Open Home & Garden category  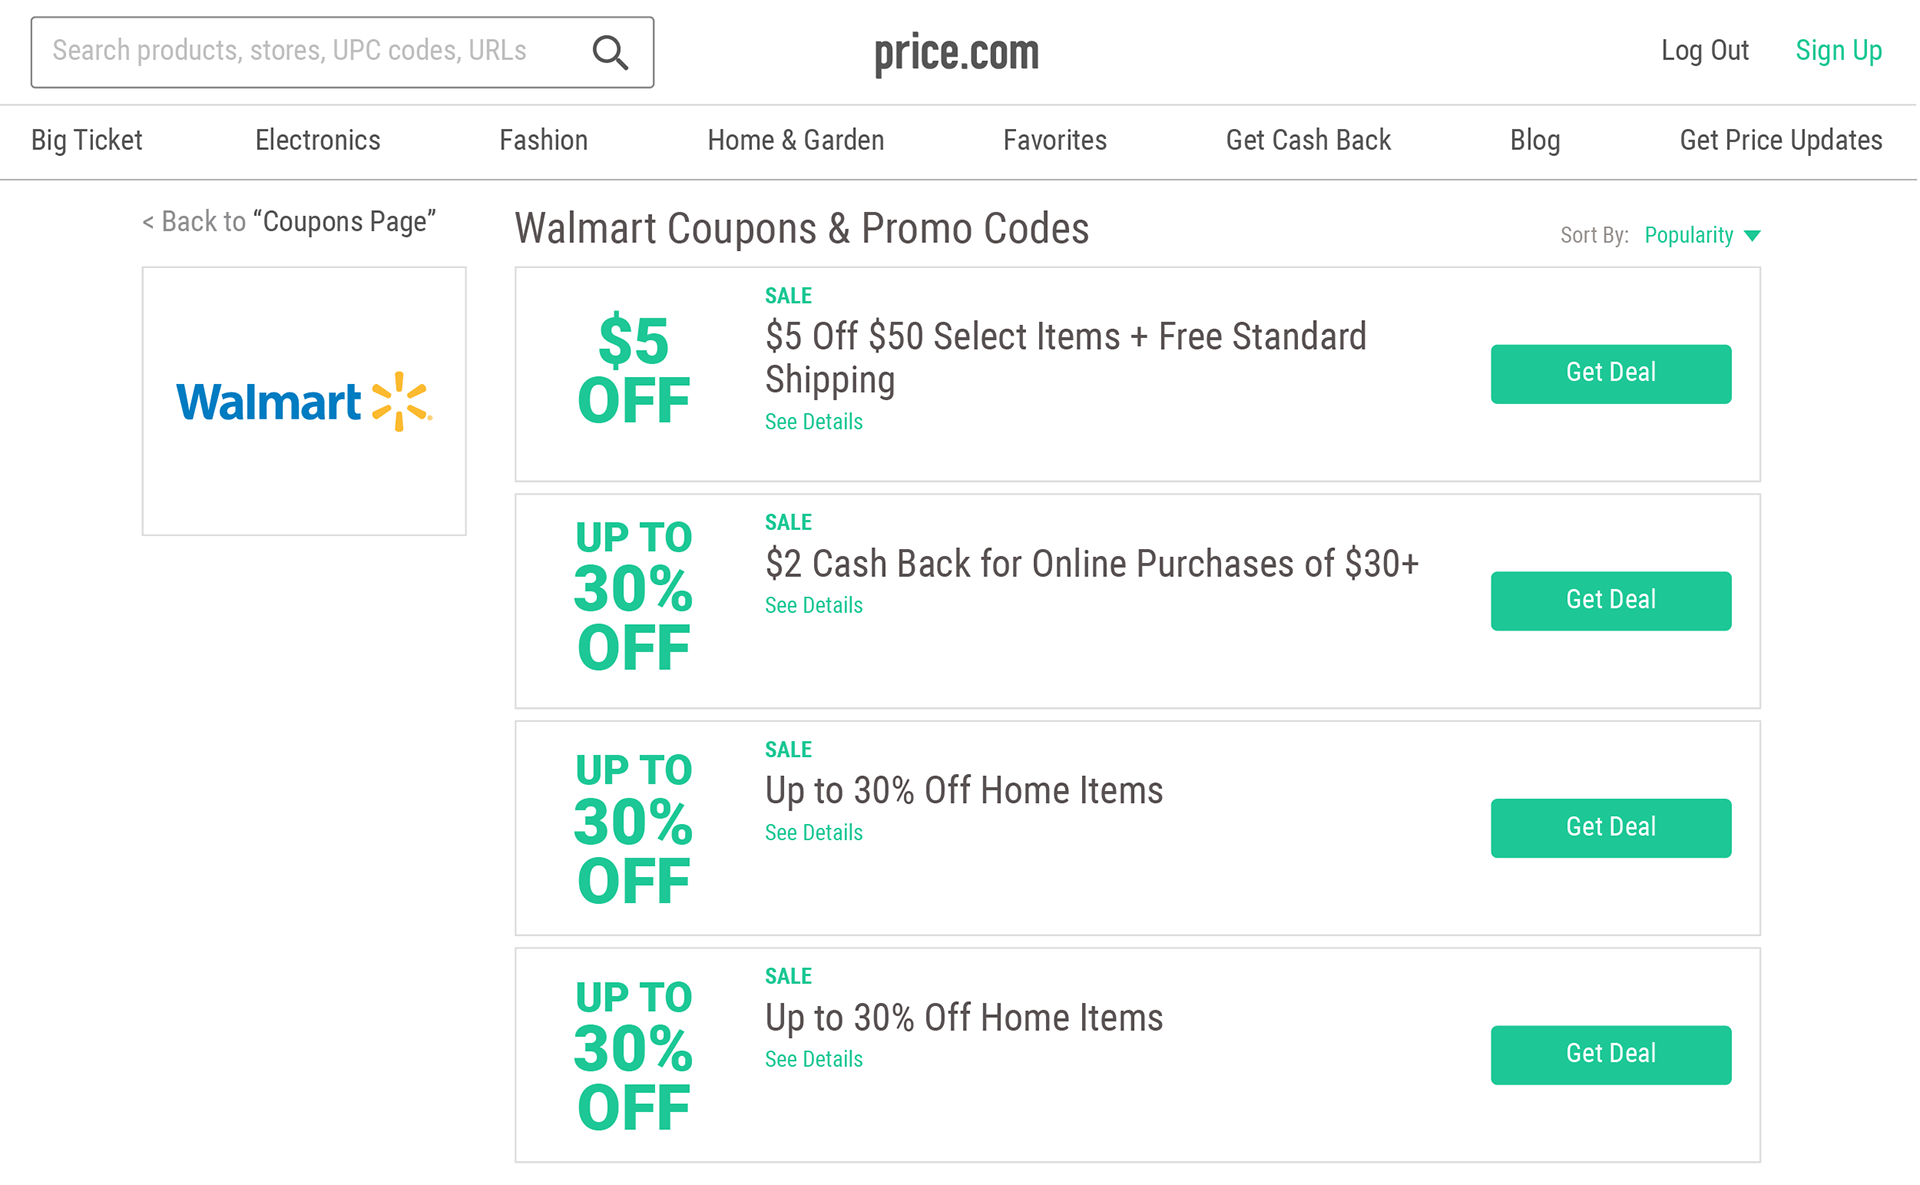click(x=796, y=140)
